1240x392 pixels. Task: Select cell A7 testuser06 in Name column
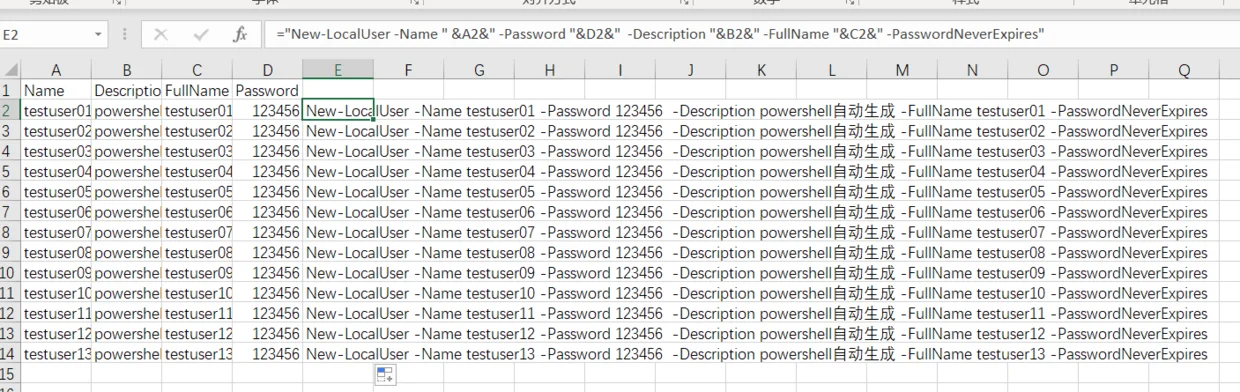pyautogui.click(x=56, y=212)
